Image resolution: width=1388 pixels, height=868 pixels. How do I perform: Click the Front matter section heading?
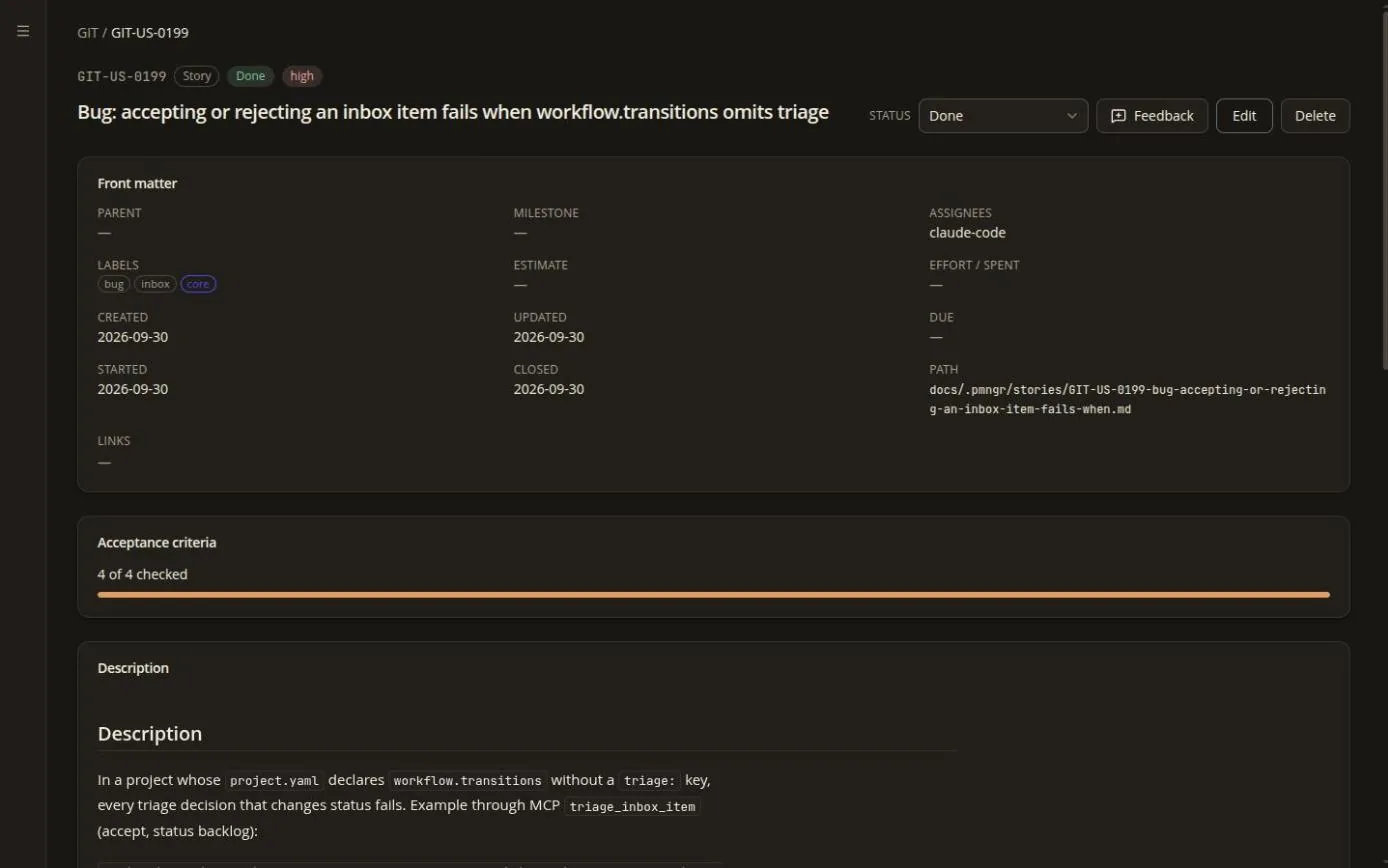coord(137,183)
